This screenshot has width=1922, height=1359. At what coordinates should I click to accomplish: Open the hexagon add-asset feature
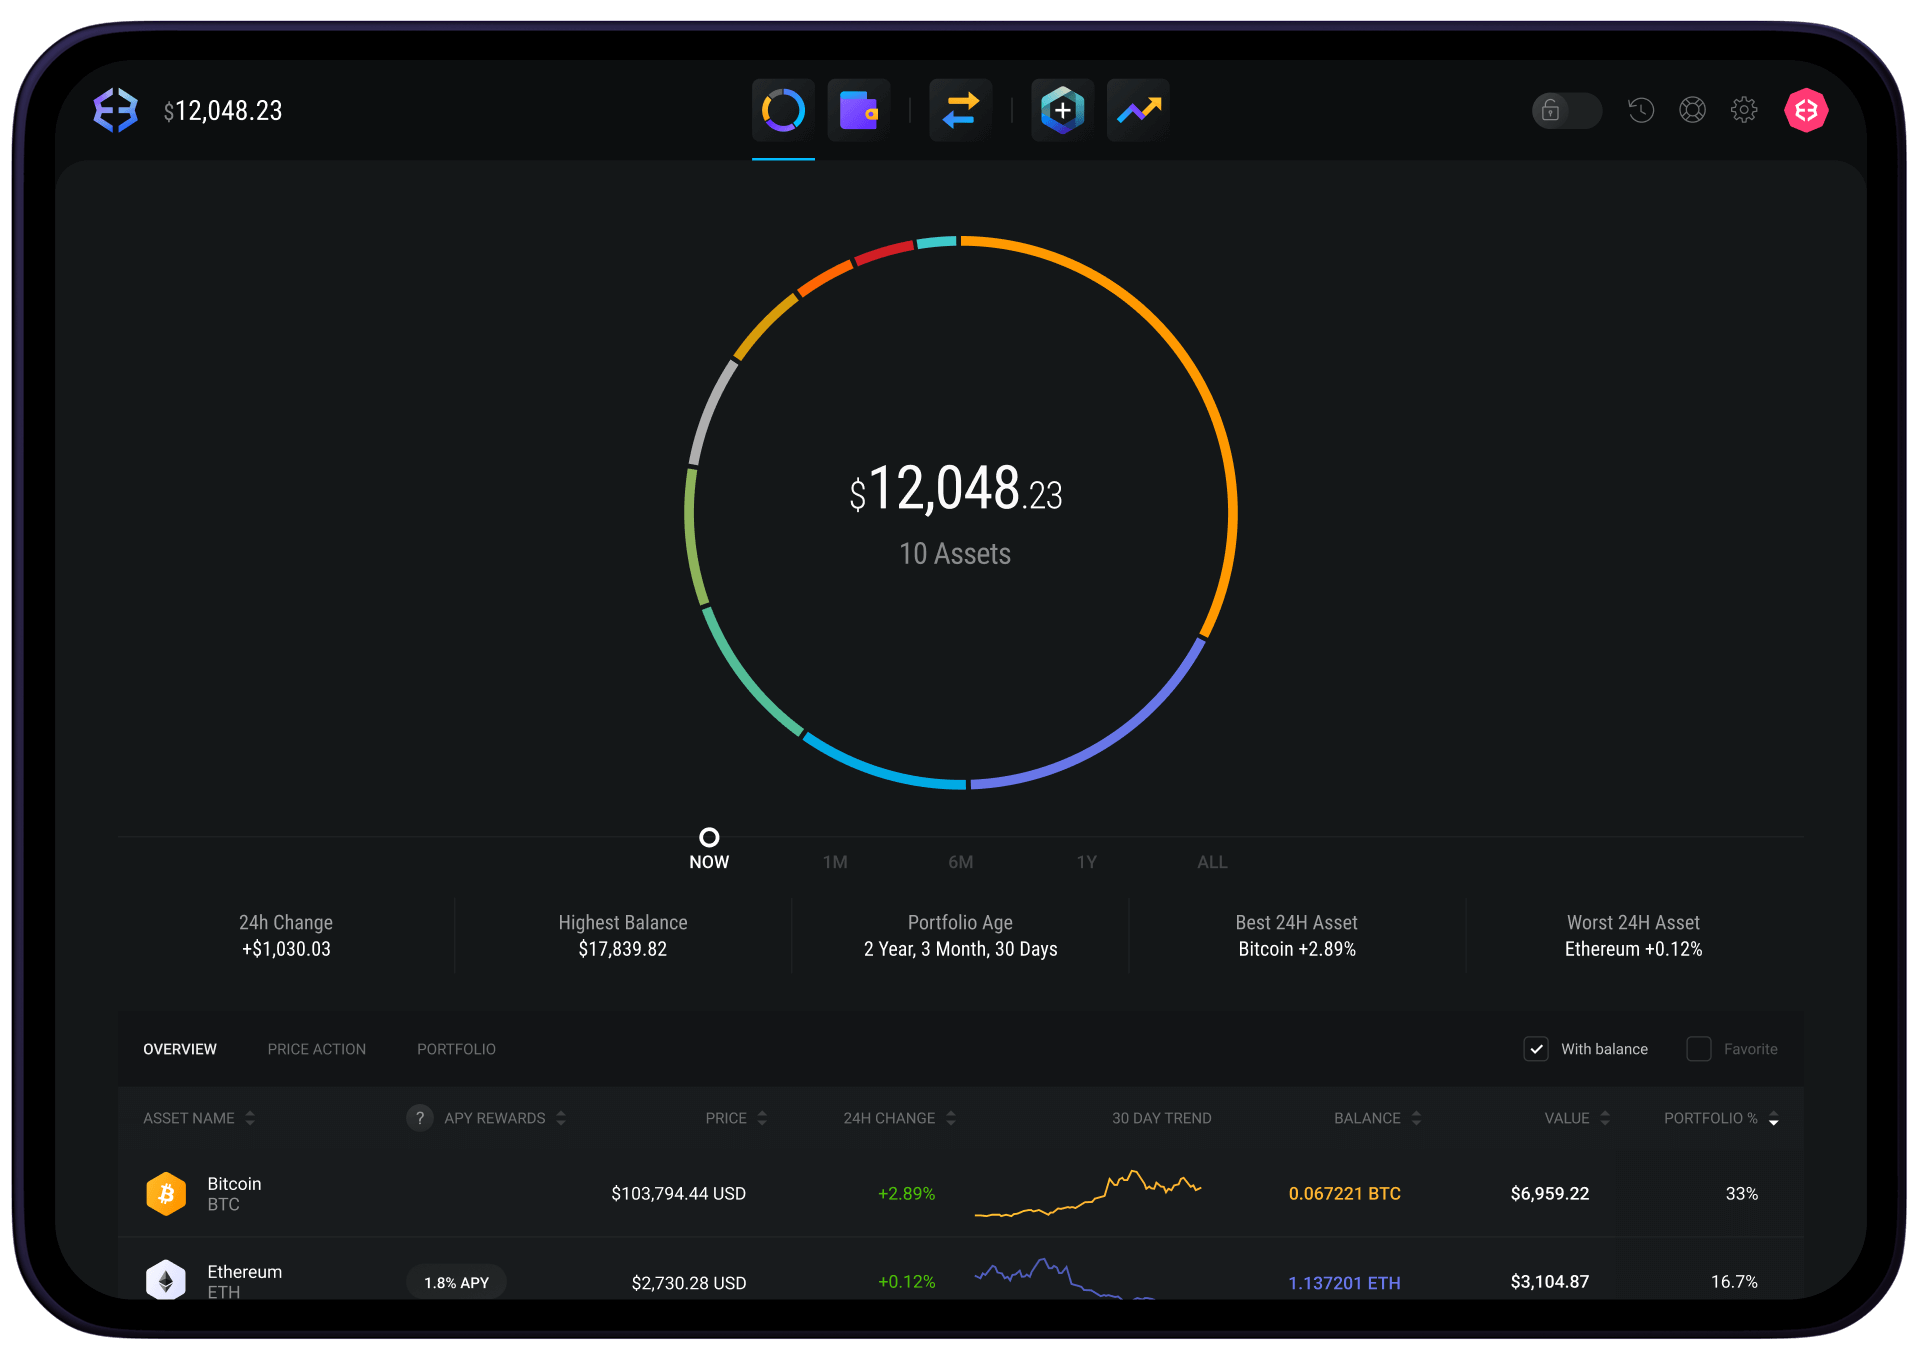[x=1062, y=110]
